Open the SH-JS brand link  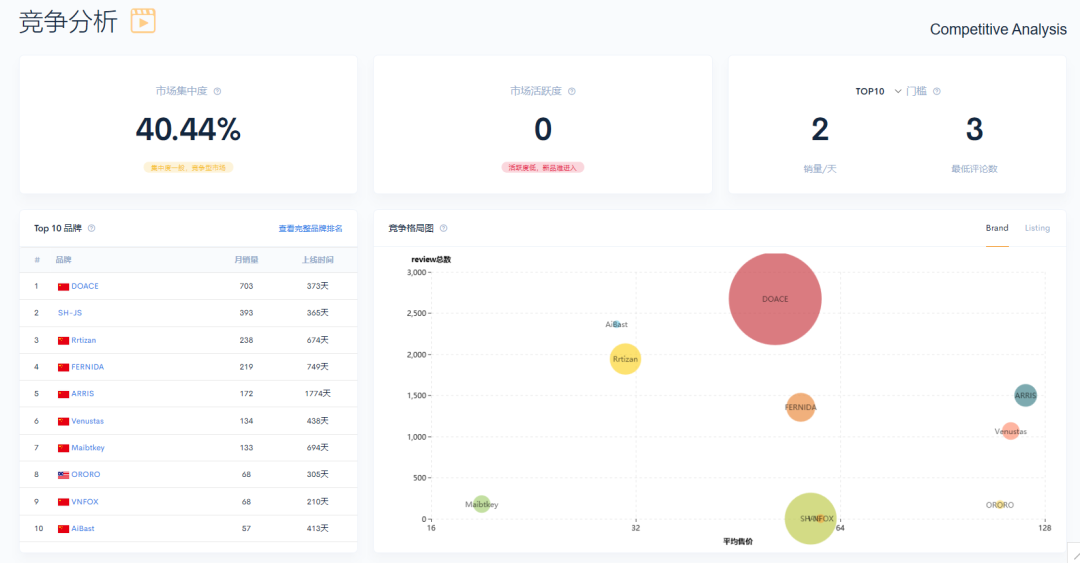point(70,313)
